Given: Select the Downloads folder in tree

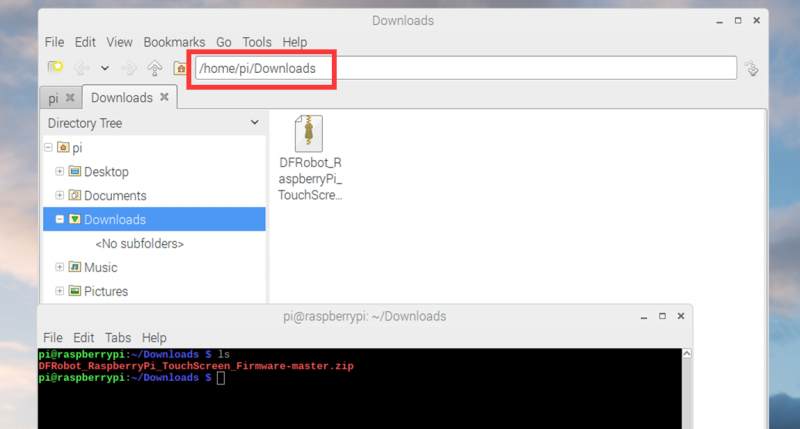Looking at the screenshot, I should [115, 220].
